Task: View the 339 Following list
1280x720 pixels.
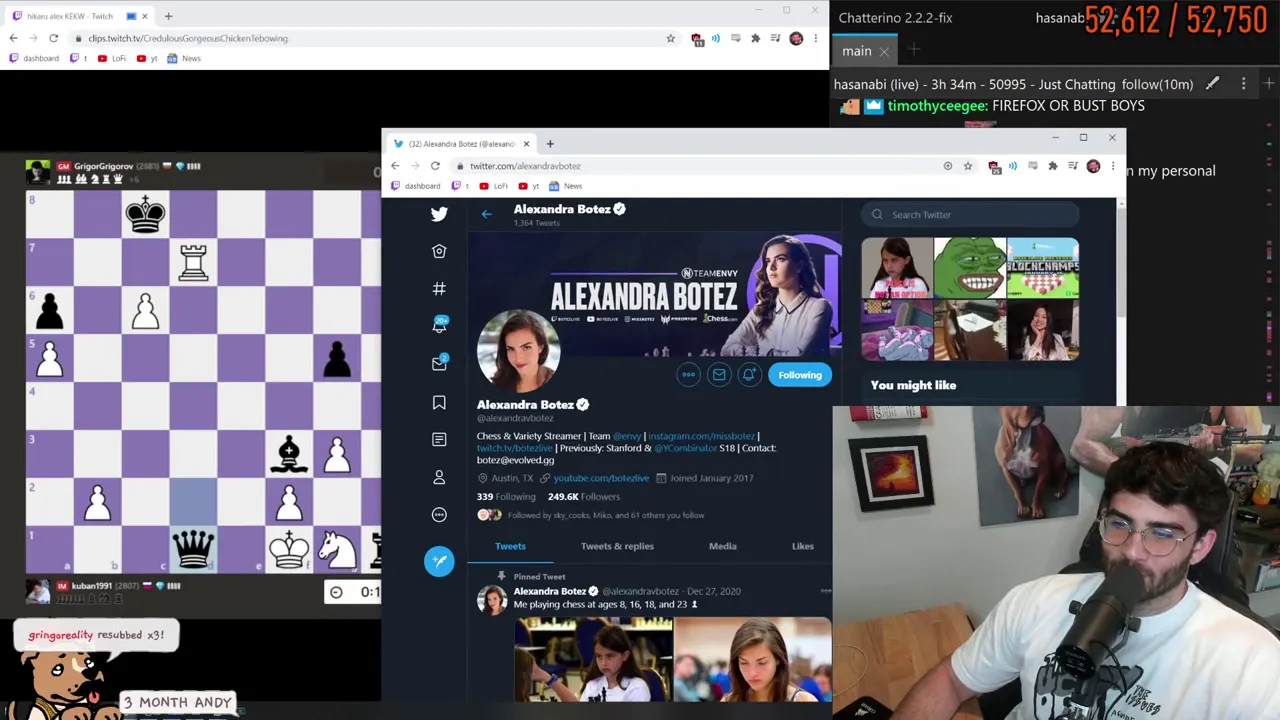Action: [506, 497]
